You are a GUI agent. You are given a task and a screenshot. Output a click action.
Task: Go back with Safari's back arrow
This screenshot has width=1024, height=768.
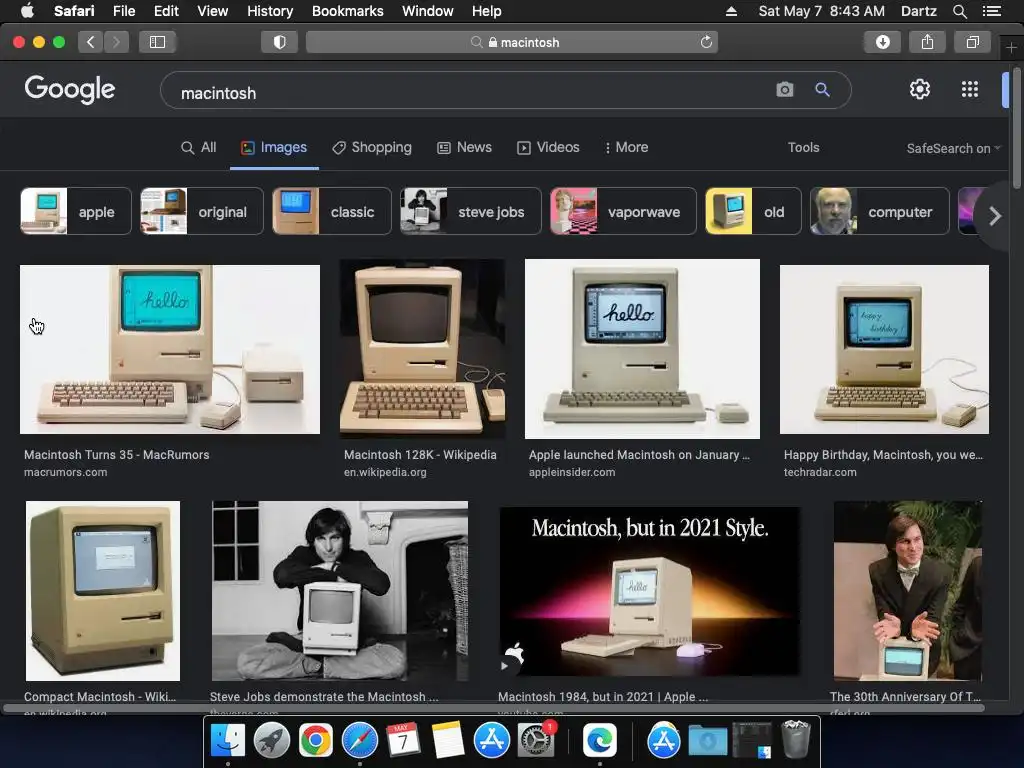(91, 42)
